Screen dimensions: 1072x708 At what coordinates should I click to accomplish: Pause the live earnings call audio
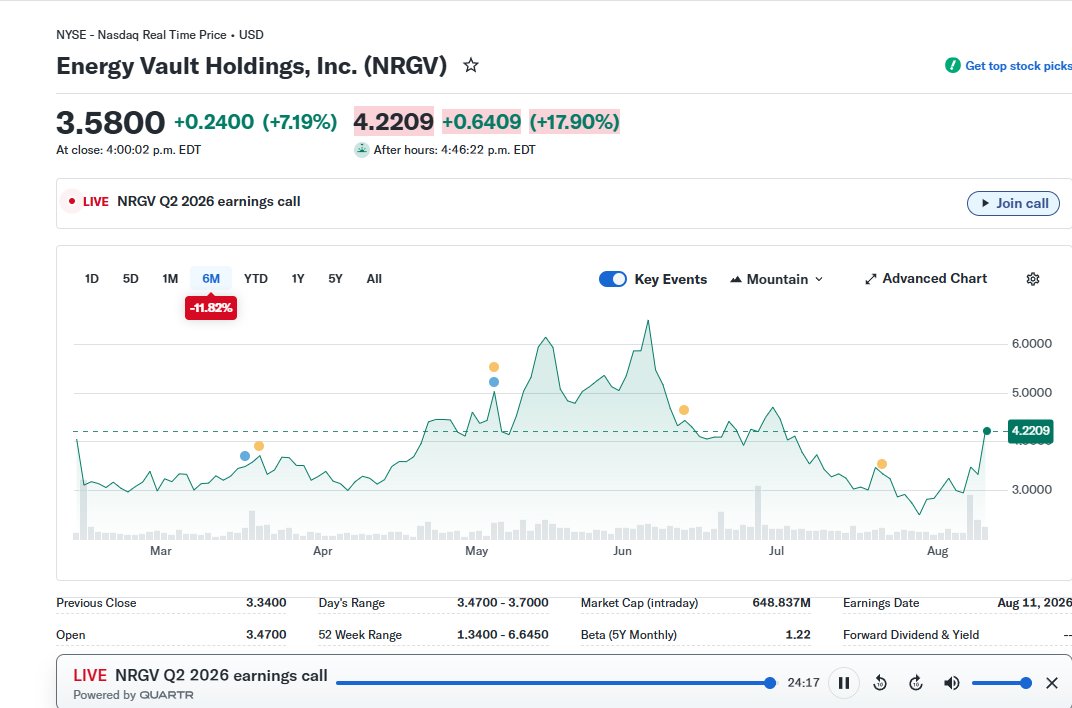[x=844, y=683]
